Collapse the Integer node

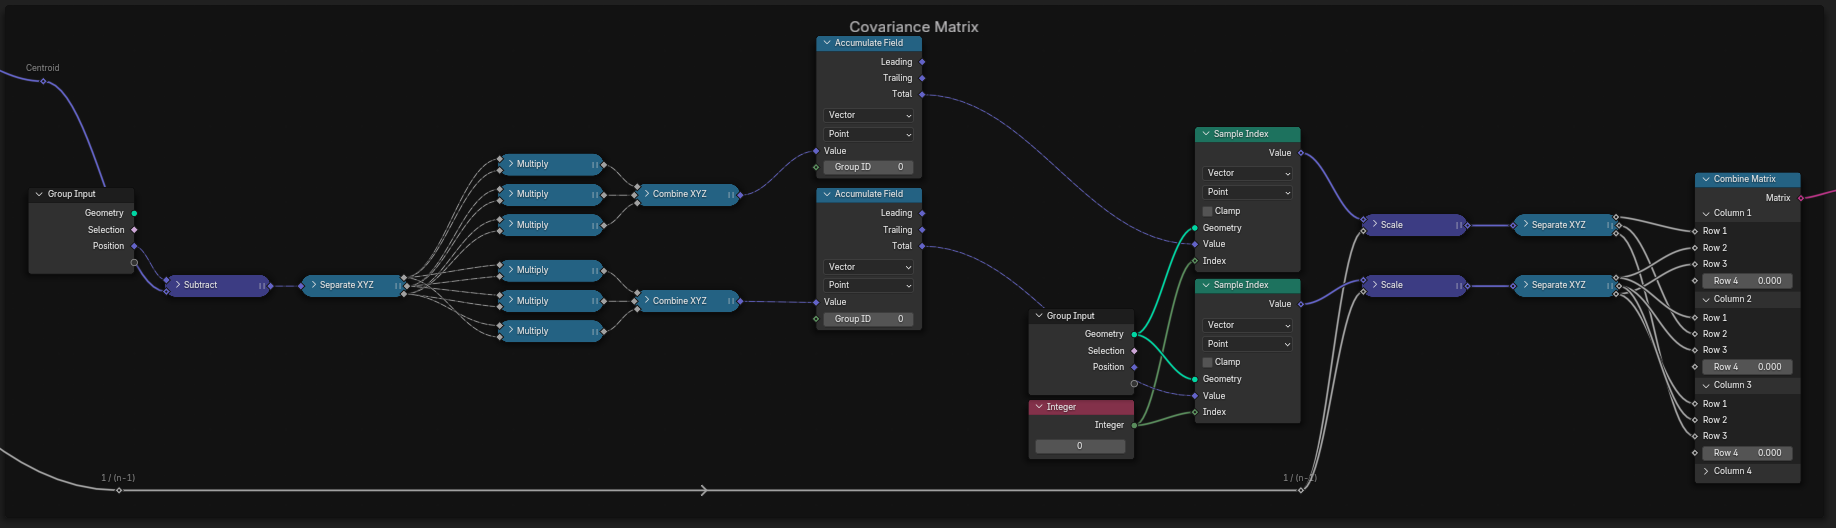click(1039, 407)
